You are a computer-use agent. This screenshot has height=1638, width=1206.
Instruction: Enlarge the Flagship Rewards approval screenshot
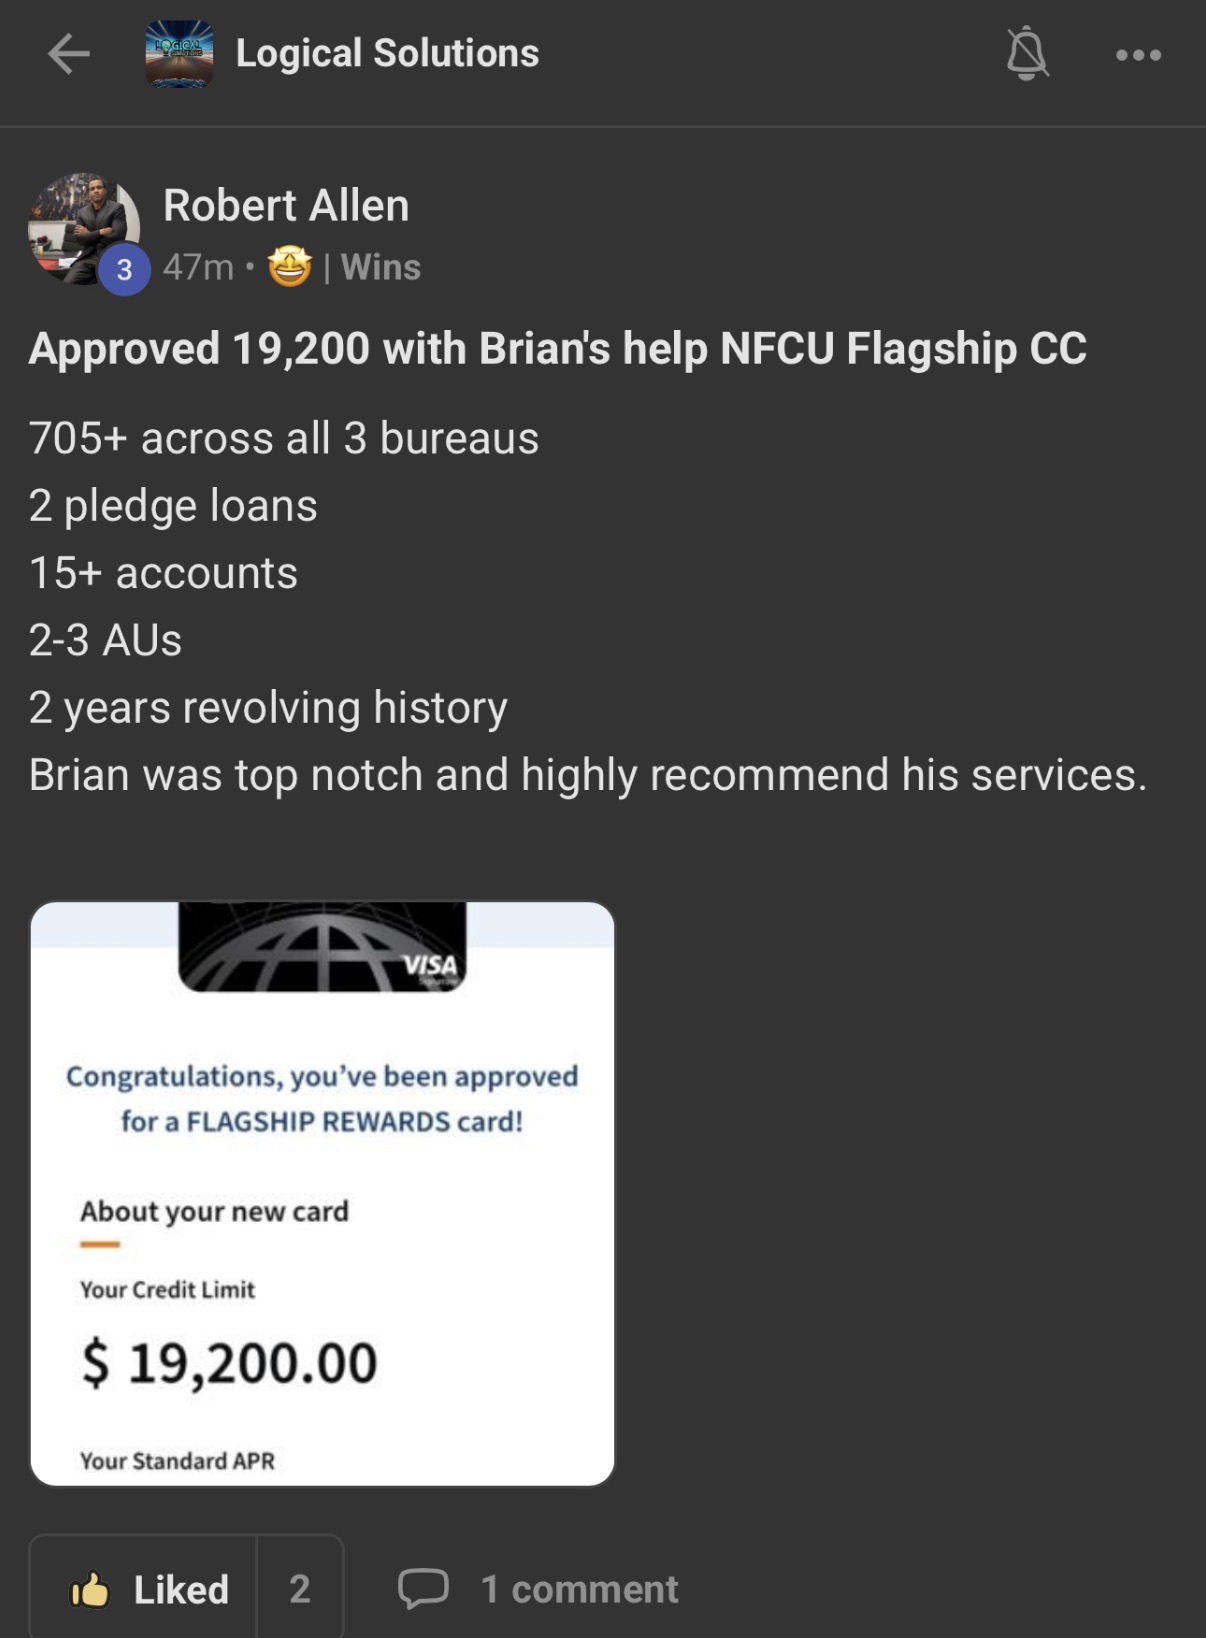click(x=322, y=1193)
